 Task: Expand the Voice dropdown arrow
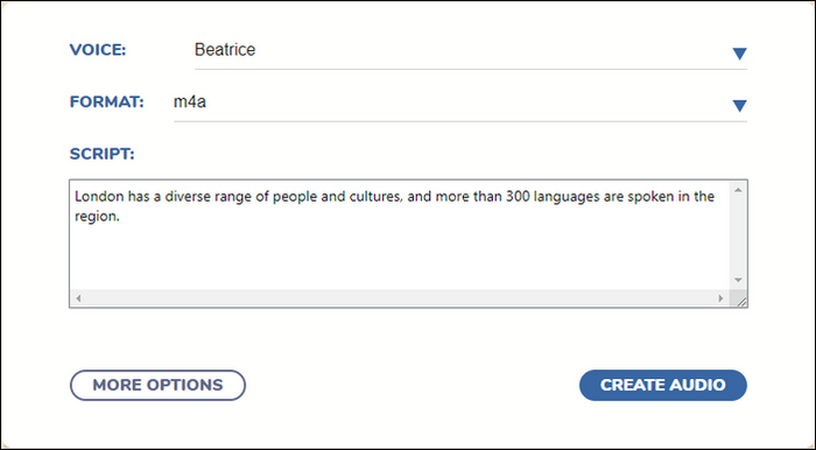tap(739, 54)
